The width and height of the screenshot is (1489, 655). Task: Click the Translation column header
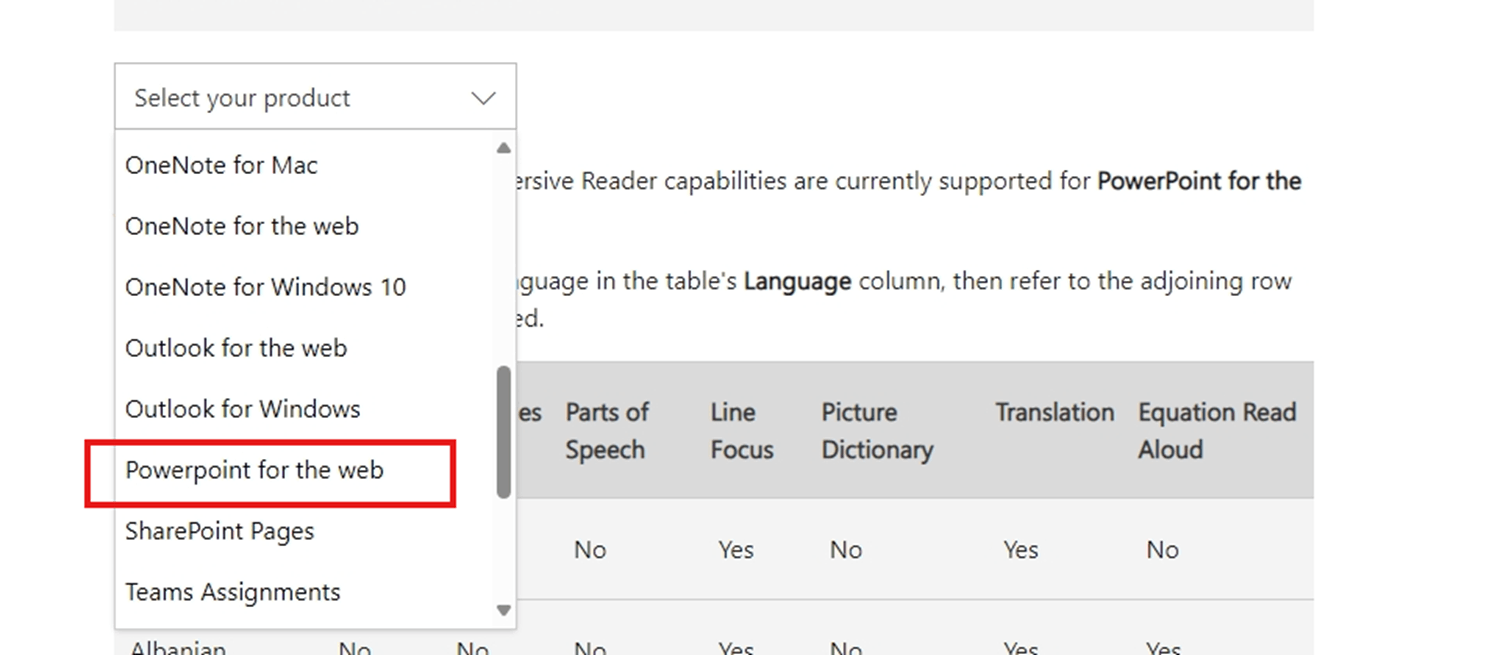click(1054, 412)
